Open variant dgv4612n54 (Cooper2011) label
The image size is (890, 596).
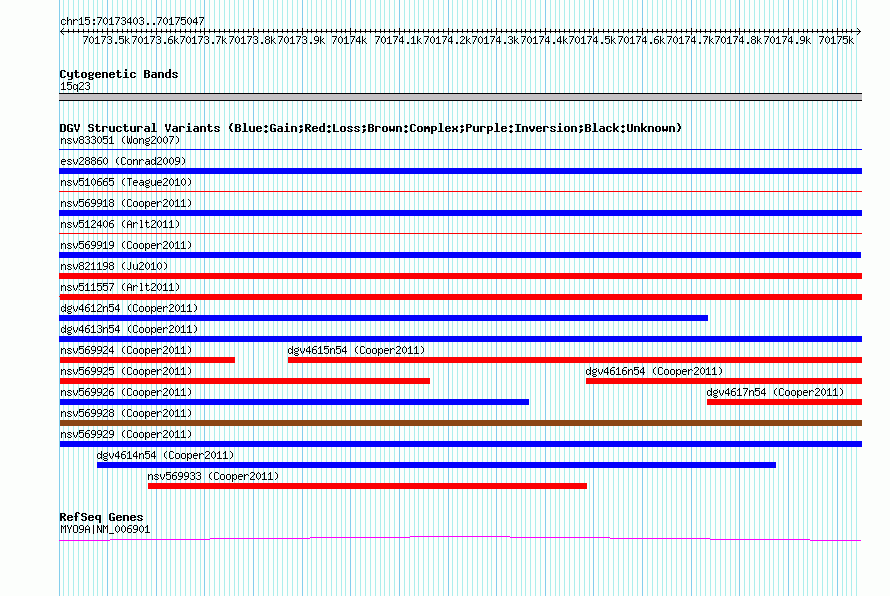[129, 308]
